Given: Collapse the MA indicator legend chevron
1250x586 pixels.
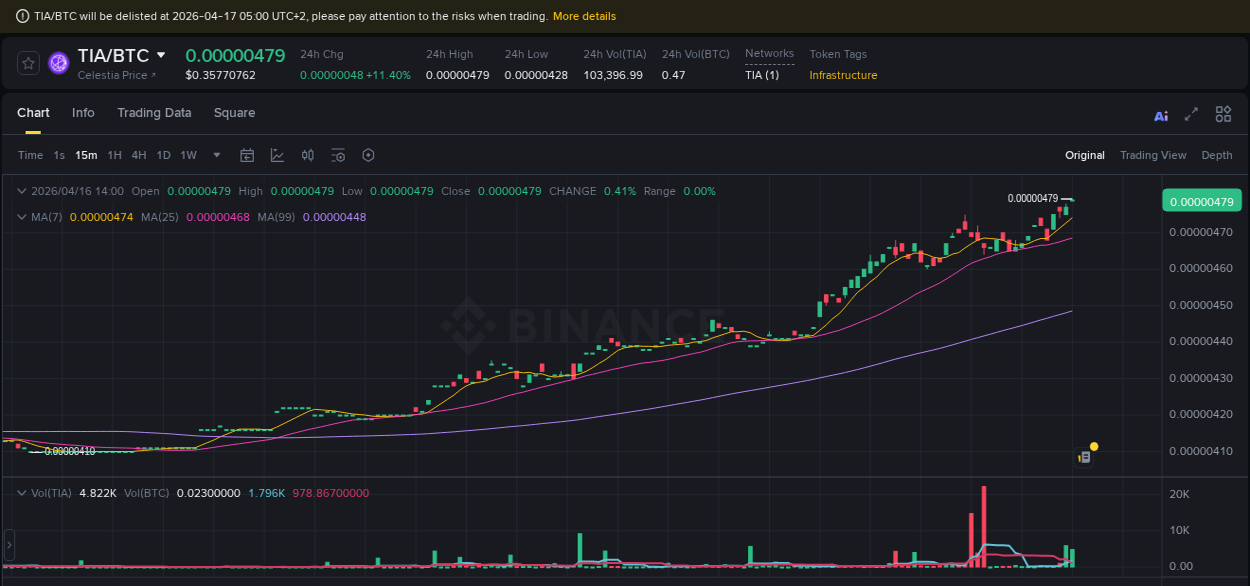Looking at the screenshot, I should pyautogui.click(x=23, y=217).
